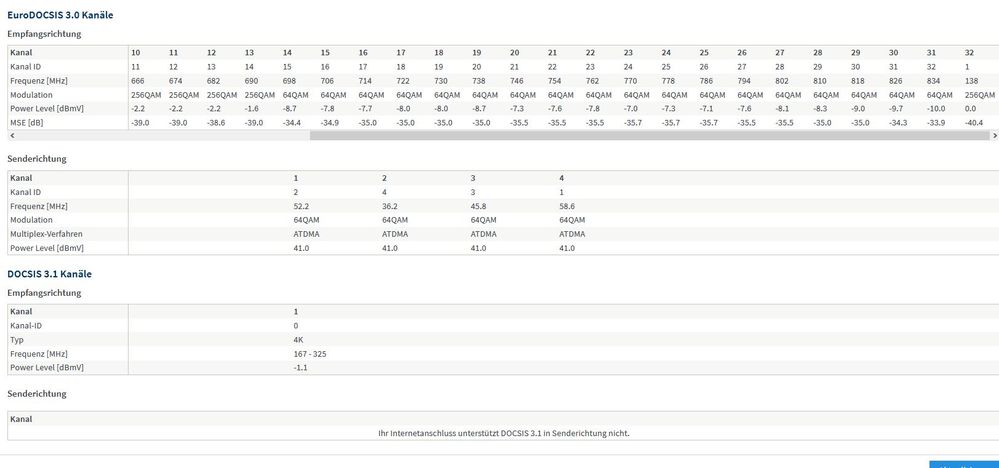Click the power level value -10.0
The width and height of the screenshot is (999, 468).
pos(936,108)
